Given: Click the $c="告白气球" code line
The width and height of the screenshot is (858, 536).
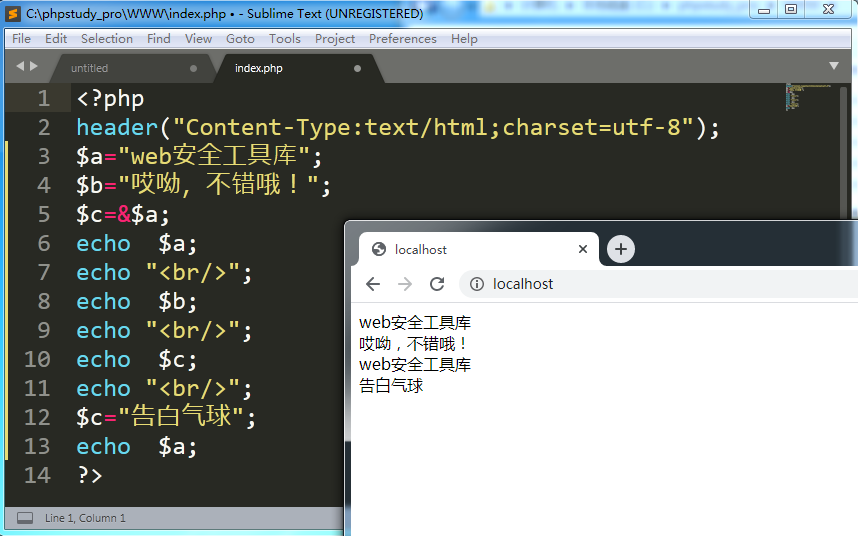Looking at the screenshot, I should 166,417.
